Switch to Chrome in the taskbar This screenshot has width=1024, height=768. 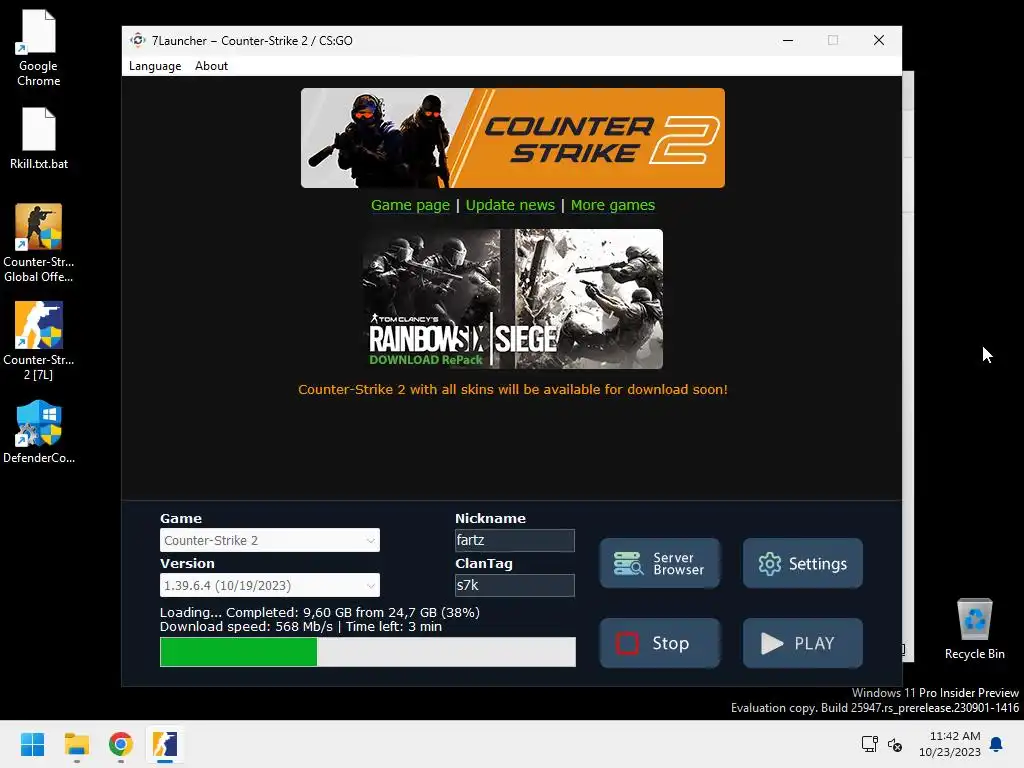(x=121, y=744)
